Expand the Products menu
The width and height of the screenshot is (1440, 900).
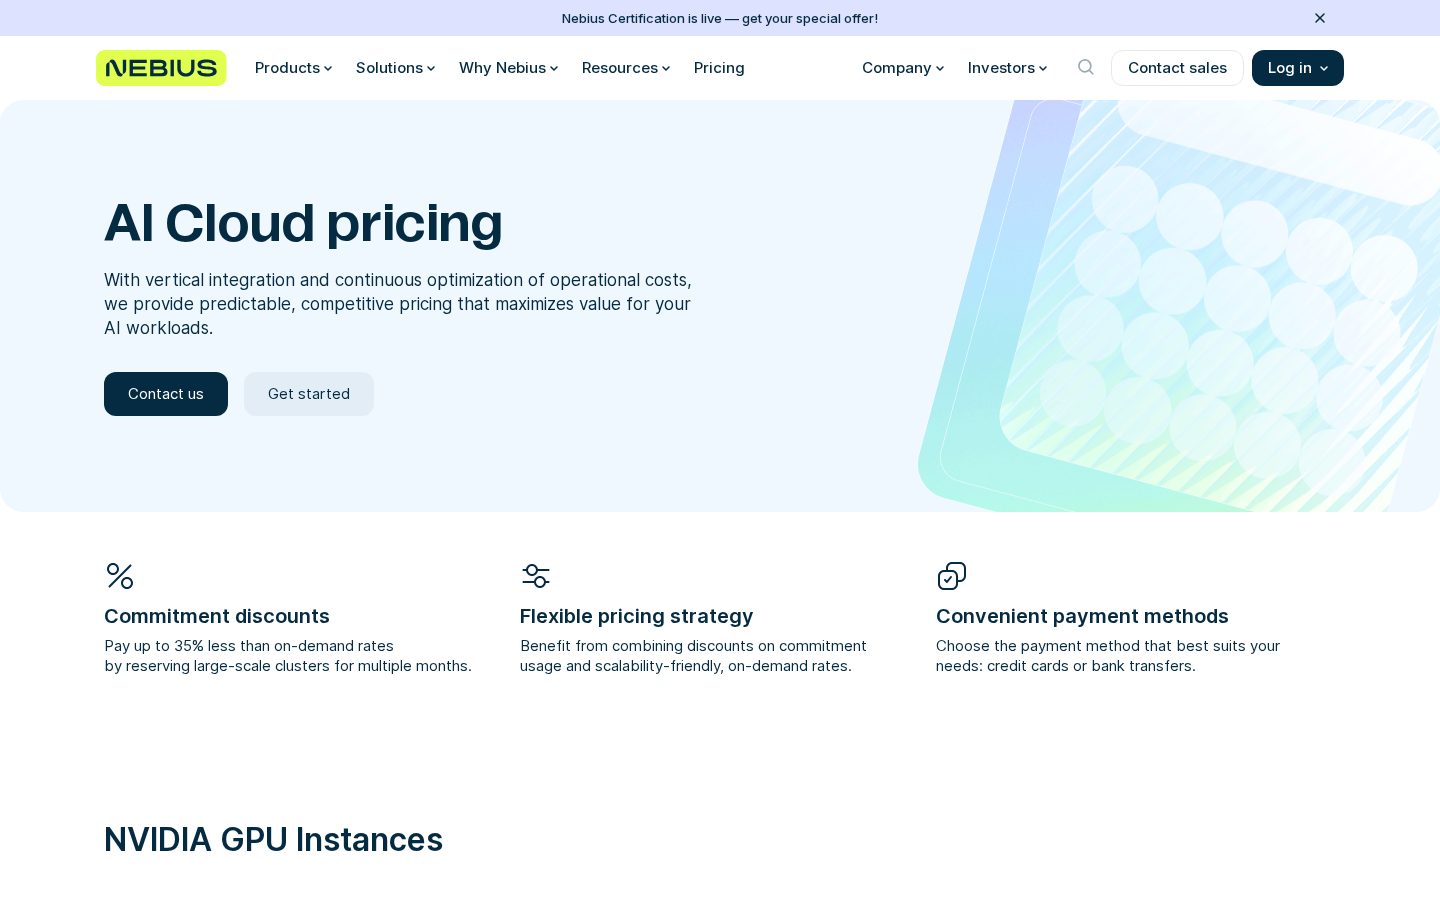coord(293,68)
